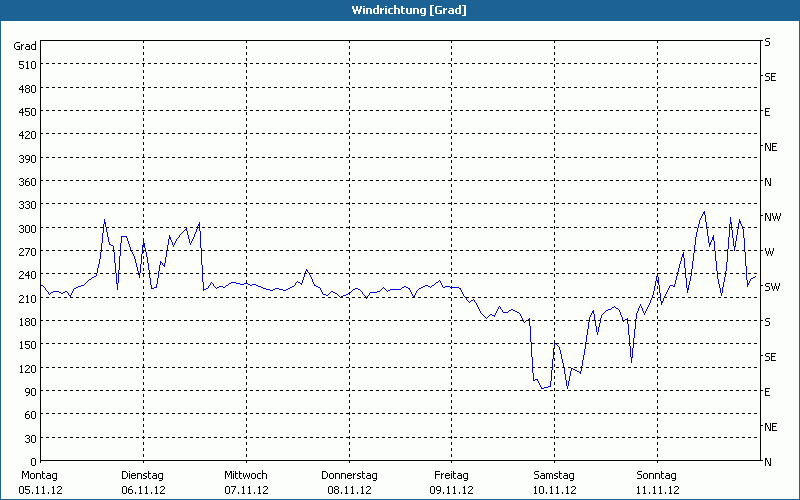Select the E compass label level with 450

(x=767, y=112)
